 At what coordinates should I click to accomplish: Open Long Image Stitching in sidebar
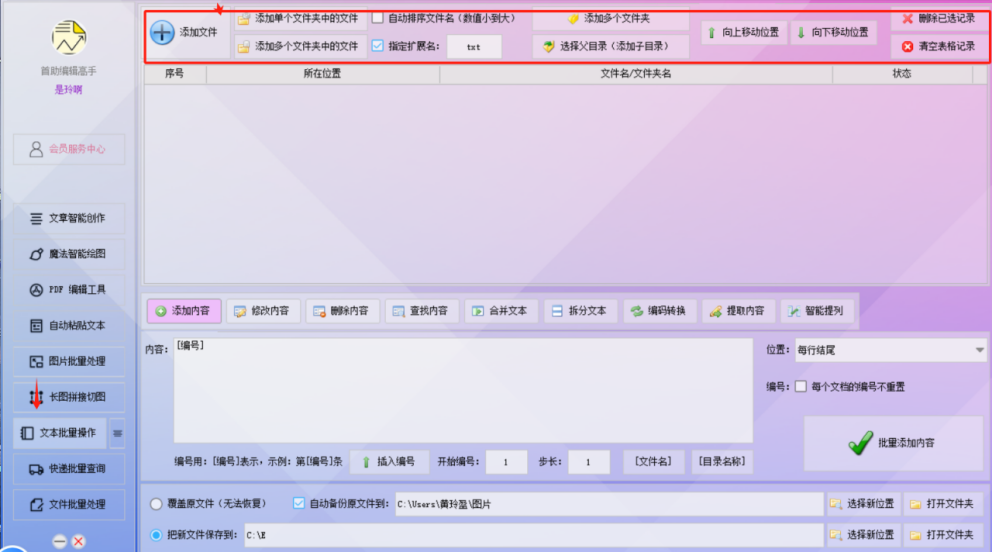(69, 397)
